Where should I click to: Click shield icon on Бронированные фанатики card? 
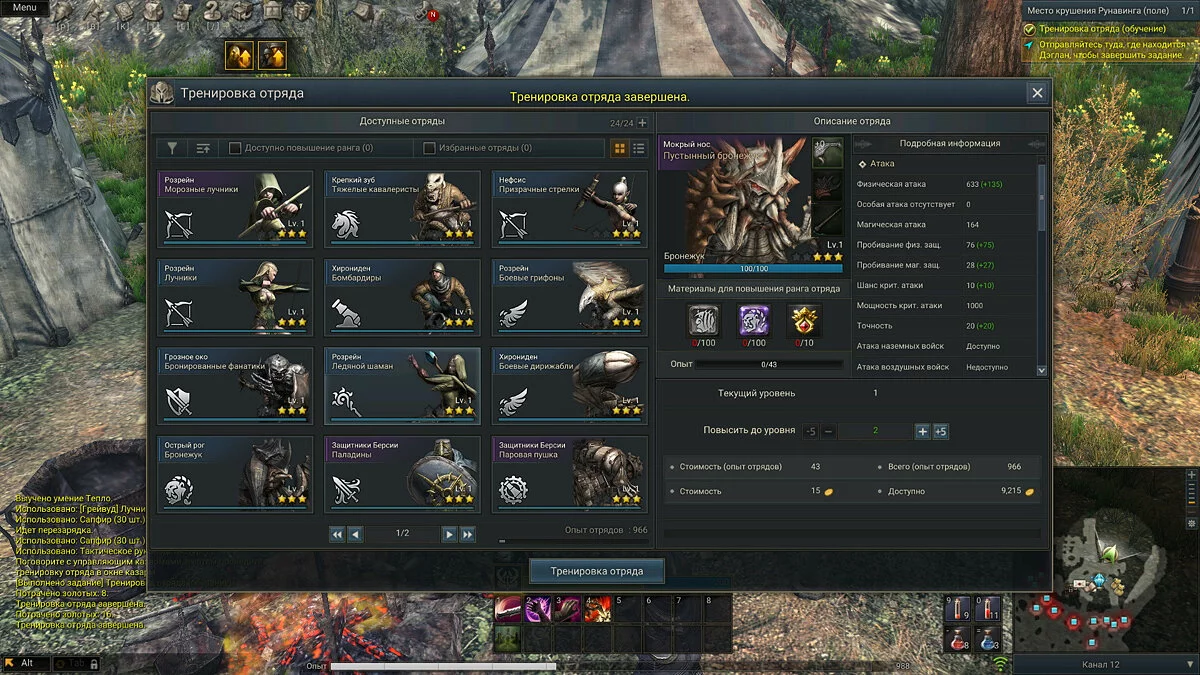[x=179, y=401]
